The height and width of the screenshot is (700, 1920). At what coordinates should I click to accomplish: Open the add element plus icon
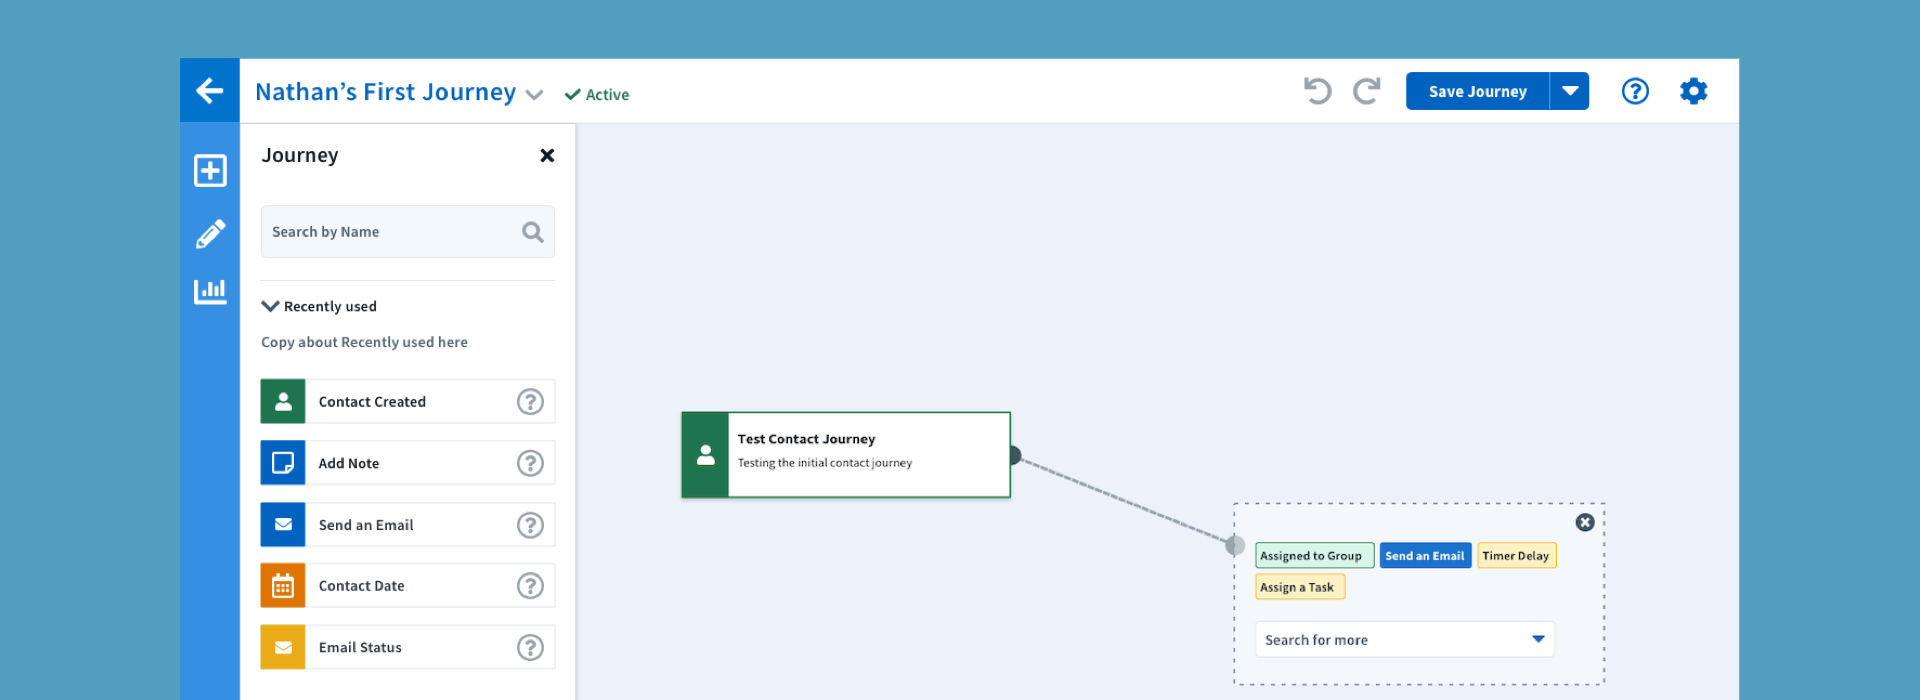210,171
